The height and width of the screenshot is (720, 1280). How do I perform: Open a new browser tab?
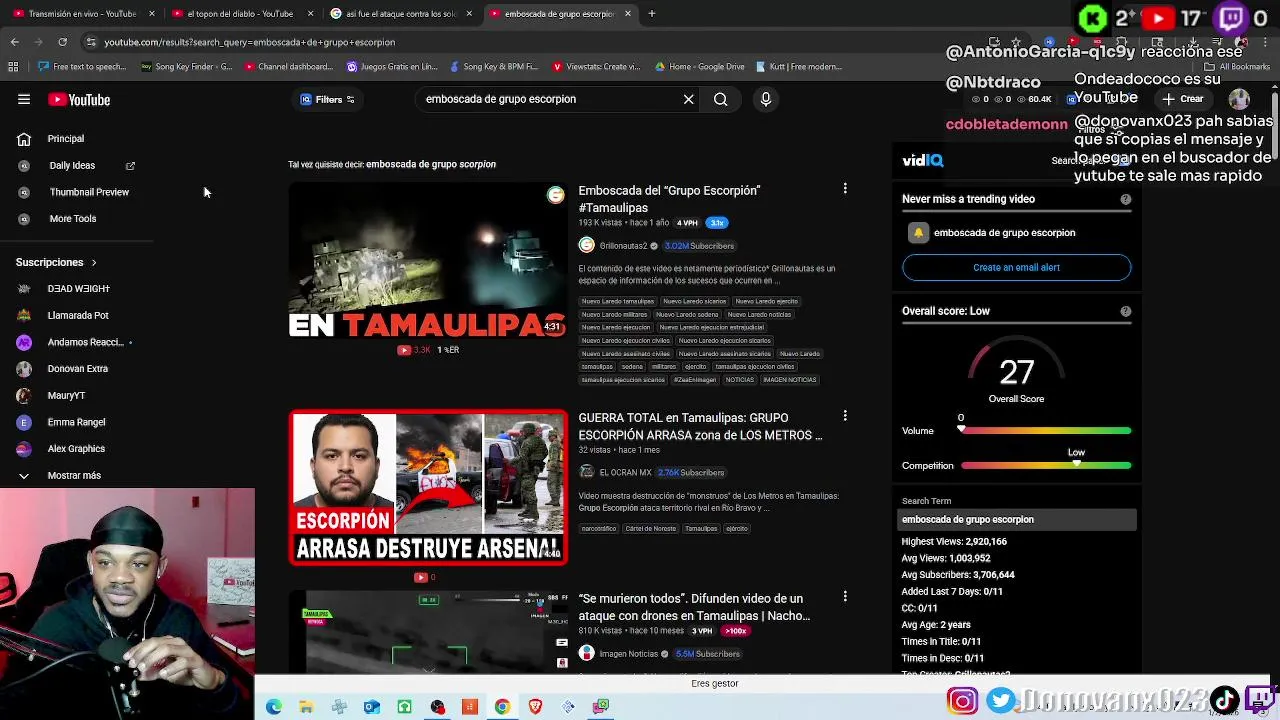(652, 14)
